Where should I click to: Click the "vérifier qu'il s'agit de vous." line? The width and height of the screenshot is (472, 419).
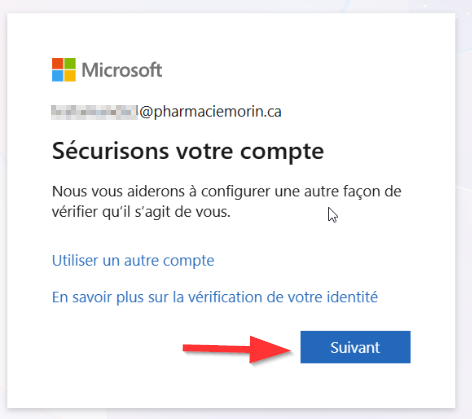[x=141, y=212]
